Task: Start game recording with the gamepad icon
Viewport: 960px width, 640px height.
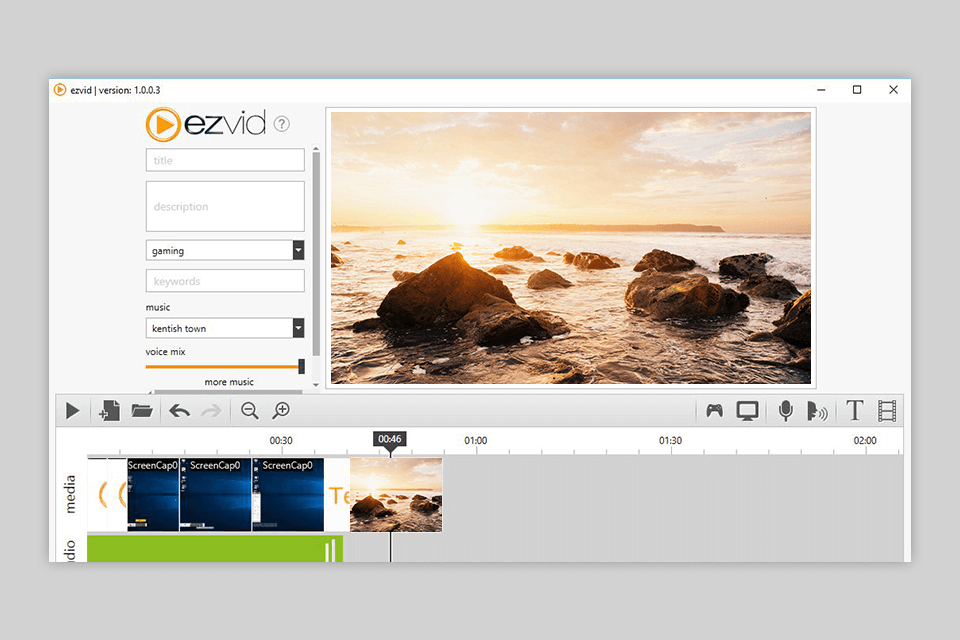Action: (714, 410)
